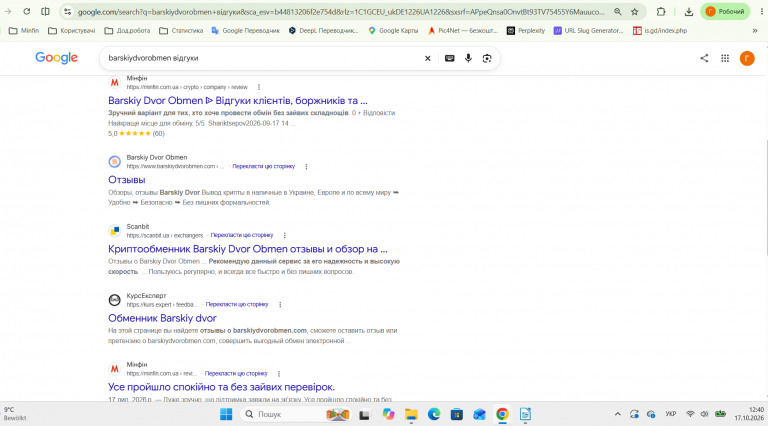Viewport: 768px width, 426px height.
Task: Share results with the share icon
Action: point(704,58)
